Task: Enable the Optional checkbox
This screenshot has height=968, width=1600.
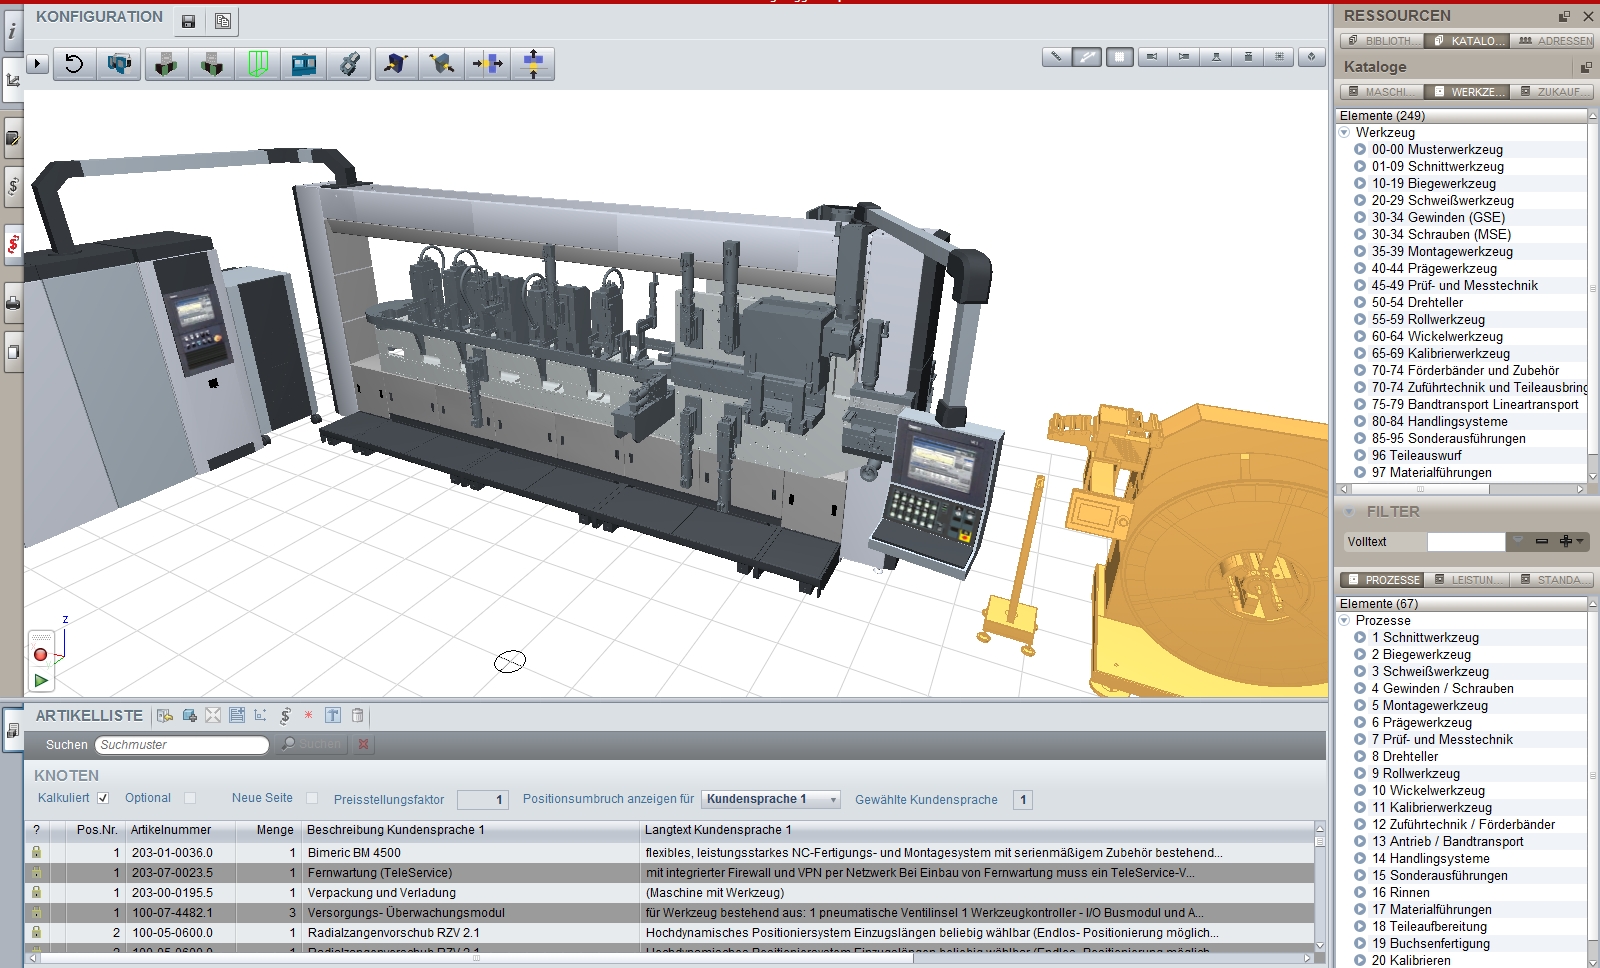Action: point(190,798)
